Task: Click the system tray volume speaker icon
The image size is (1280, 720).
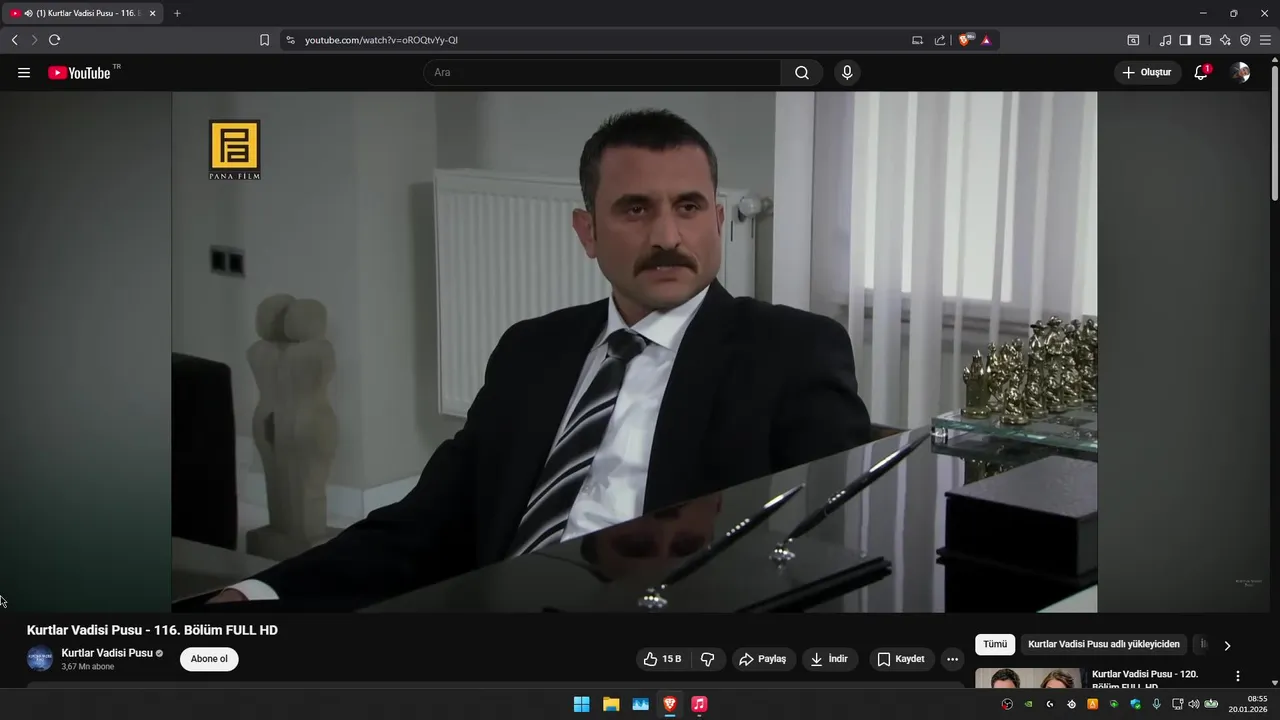Action: click(1193, 704)
